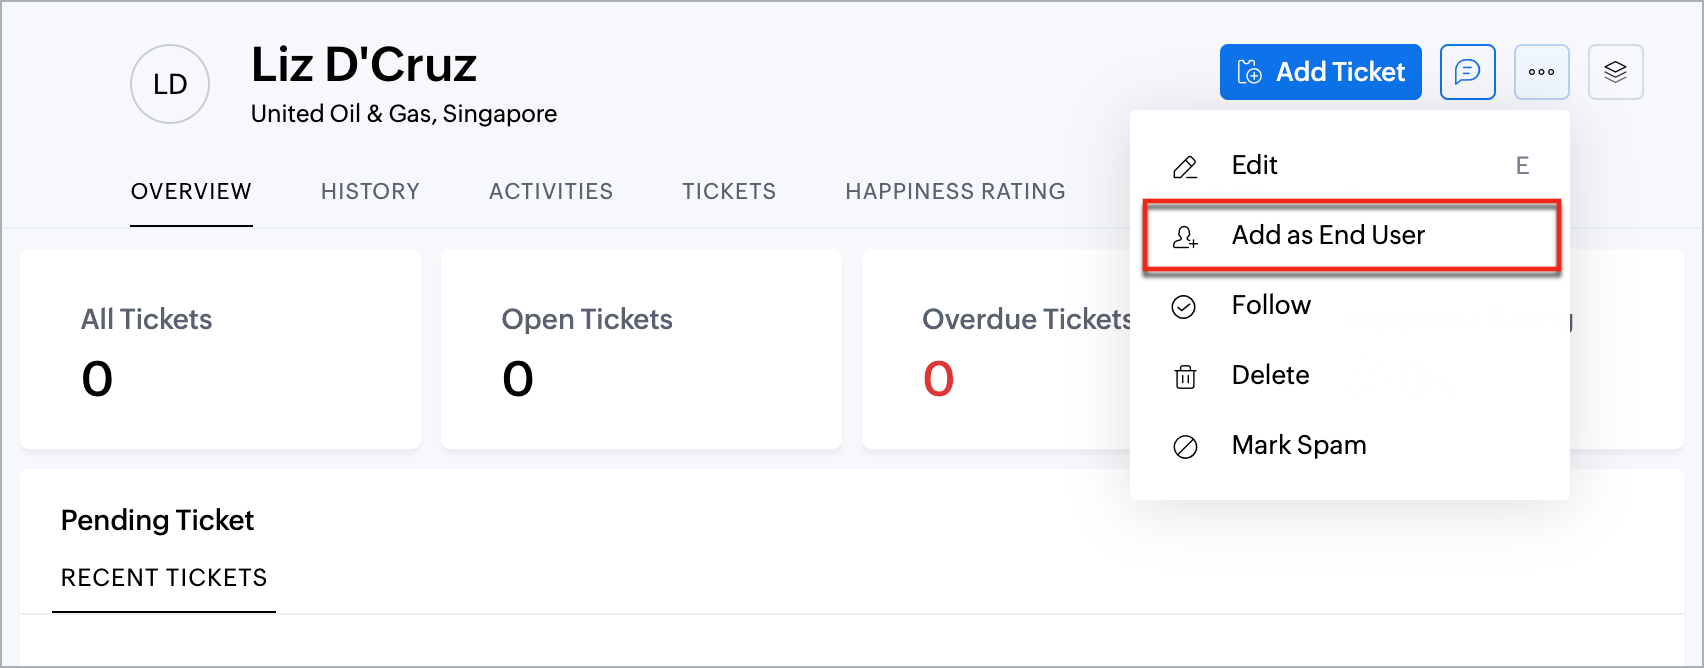Open the History tab
This screenshot has height=668, width=1704.
pos(370,191)
